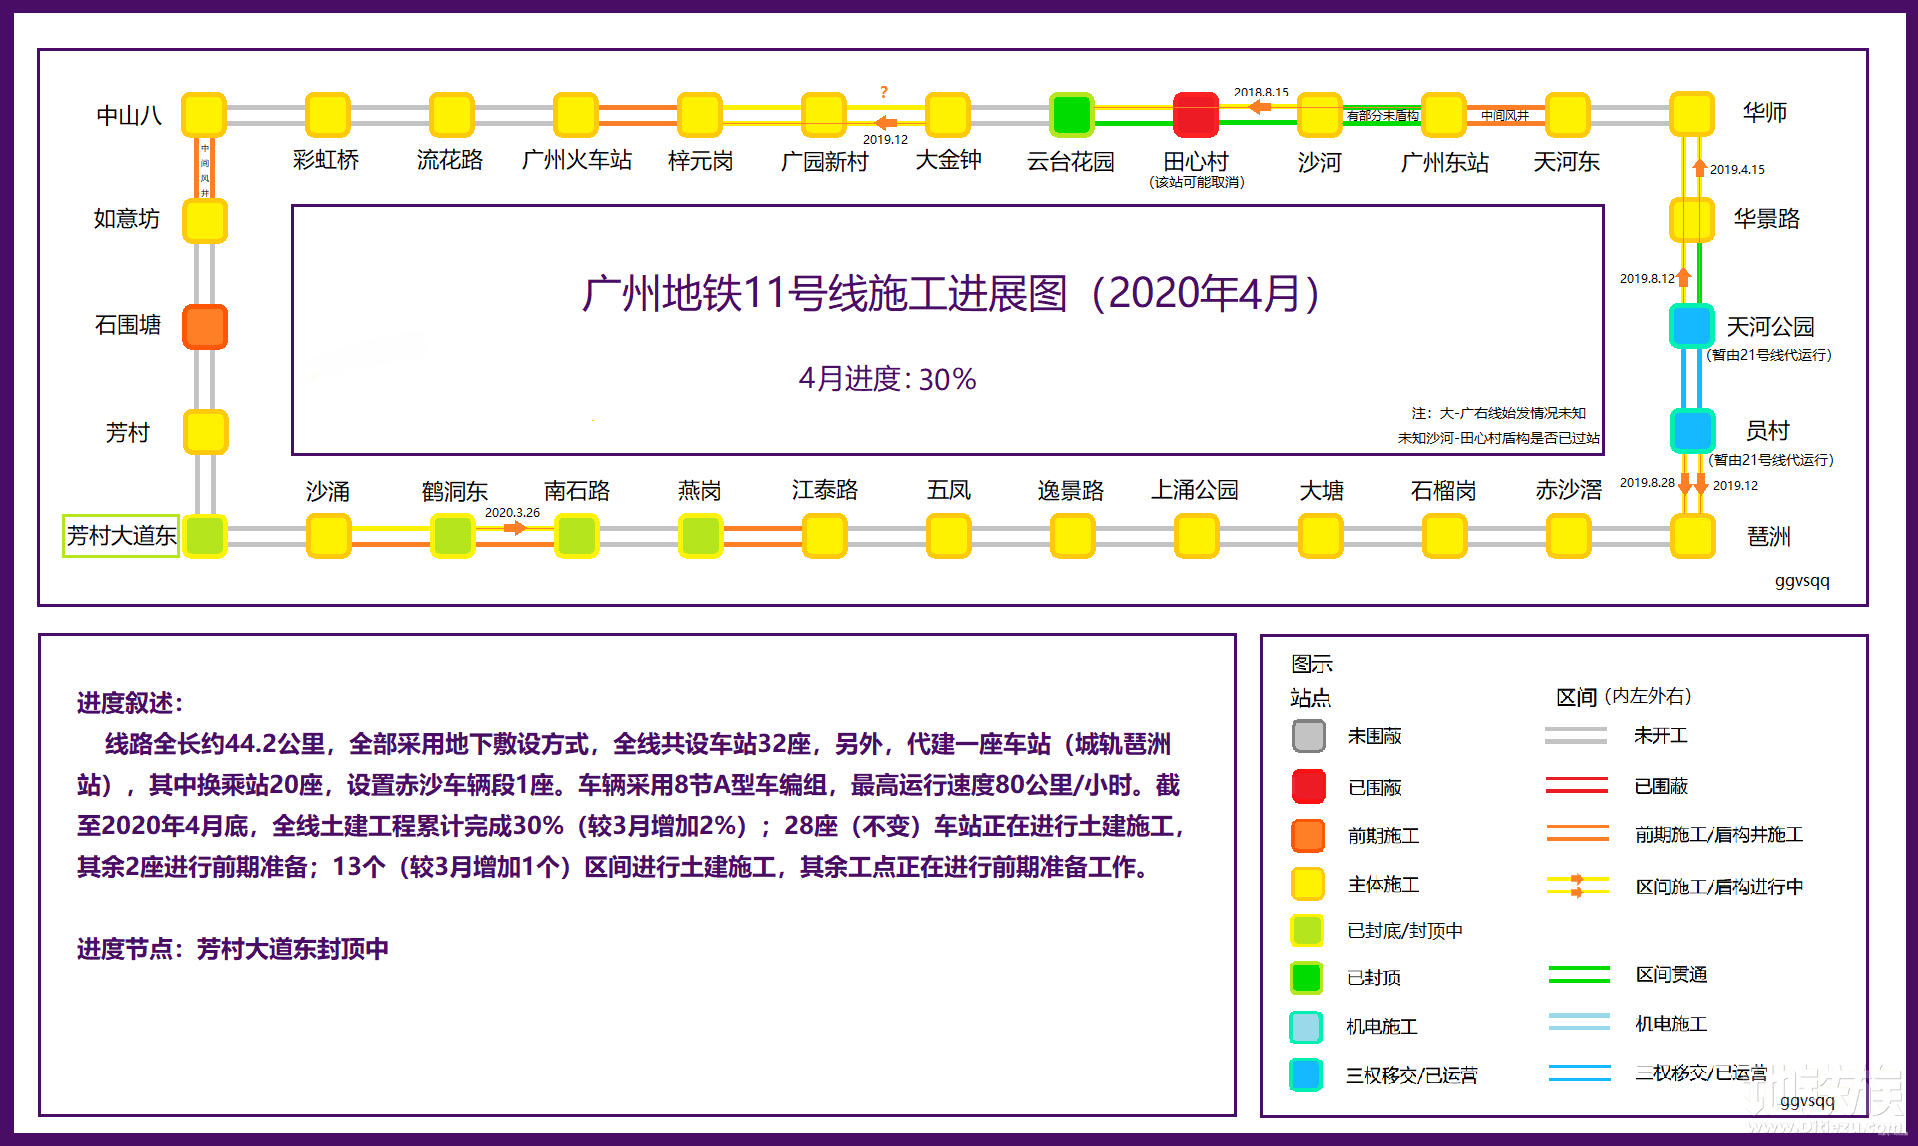Click the 4月进度: 30% text
The height and width of the screenshot is (1146, 1918).
pyautogui.click(x=887, y=379)
